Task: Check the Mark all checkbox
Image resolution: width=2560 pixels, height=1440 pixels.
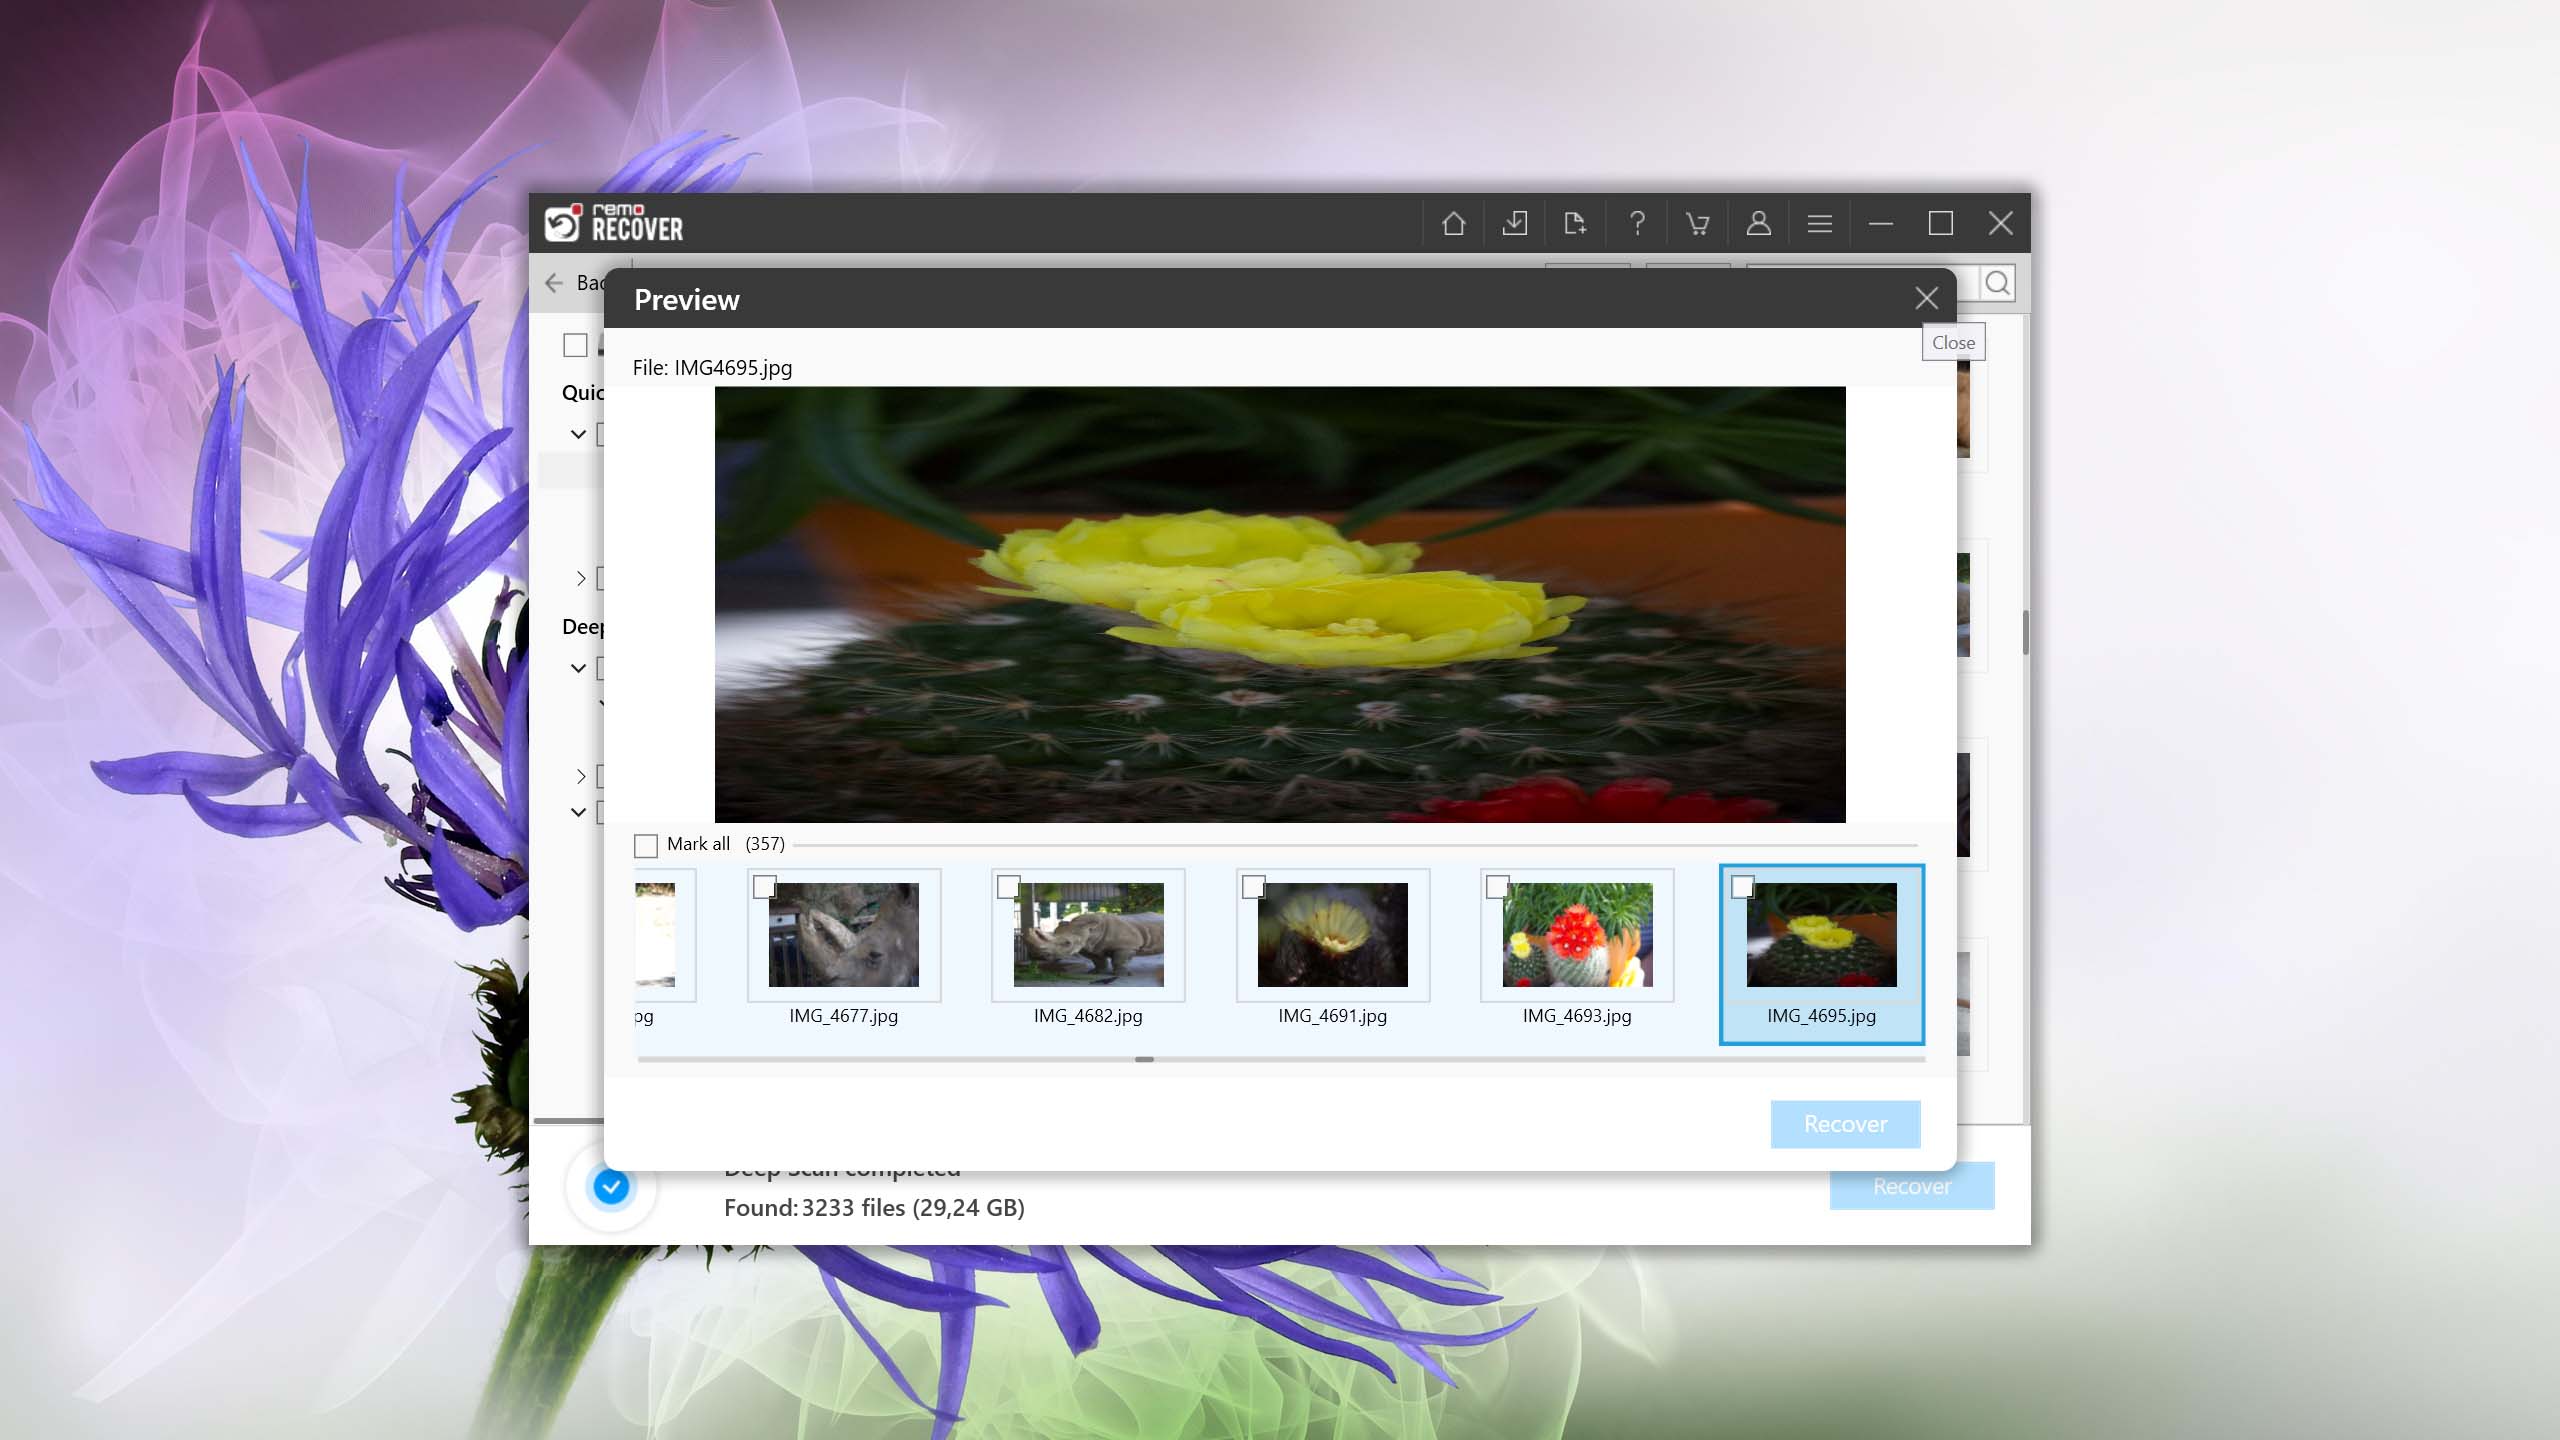Action: click(x=646, y=846)
